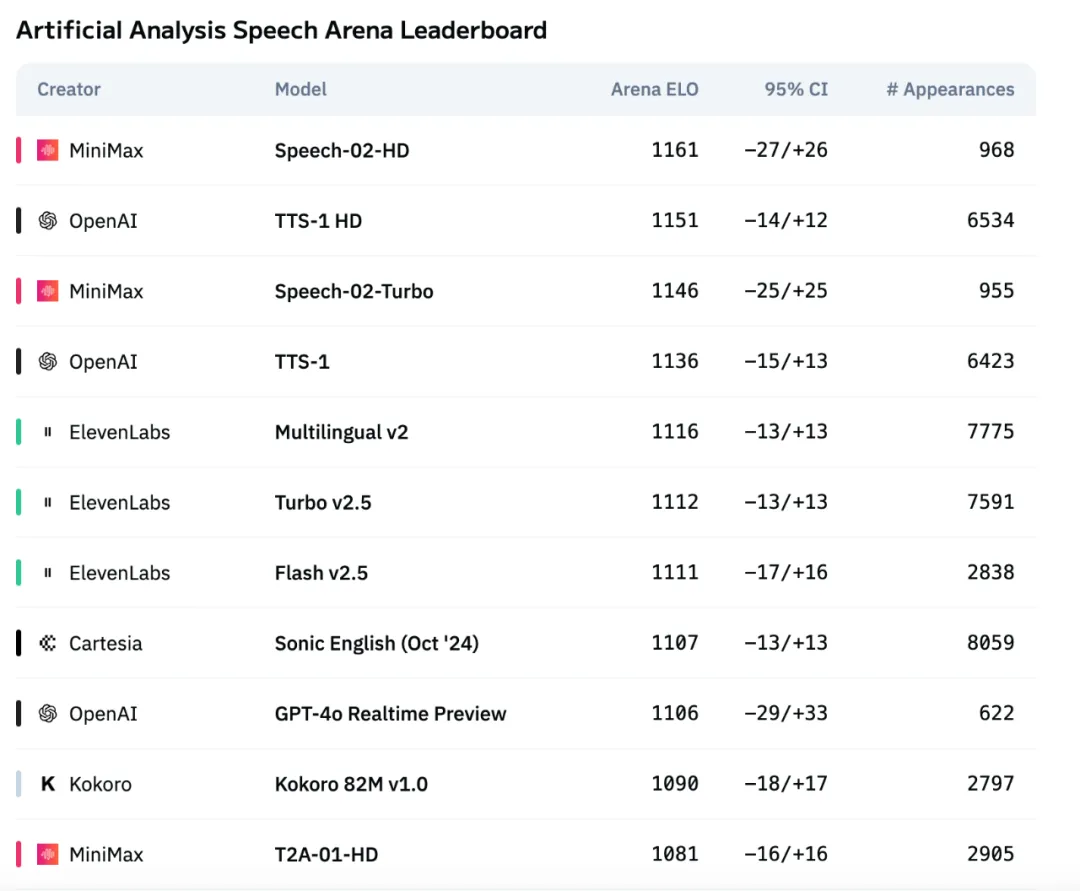Click the ElevenLabs logo beside Flash v2.5
This screenshot has width=1080, height=891.
[x=48, y=573]
